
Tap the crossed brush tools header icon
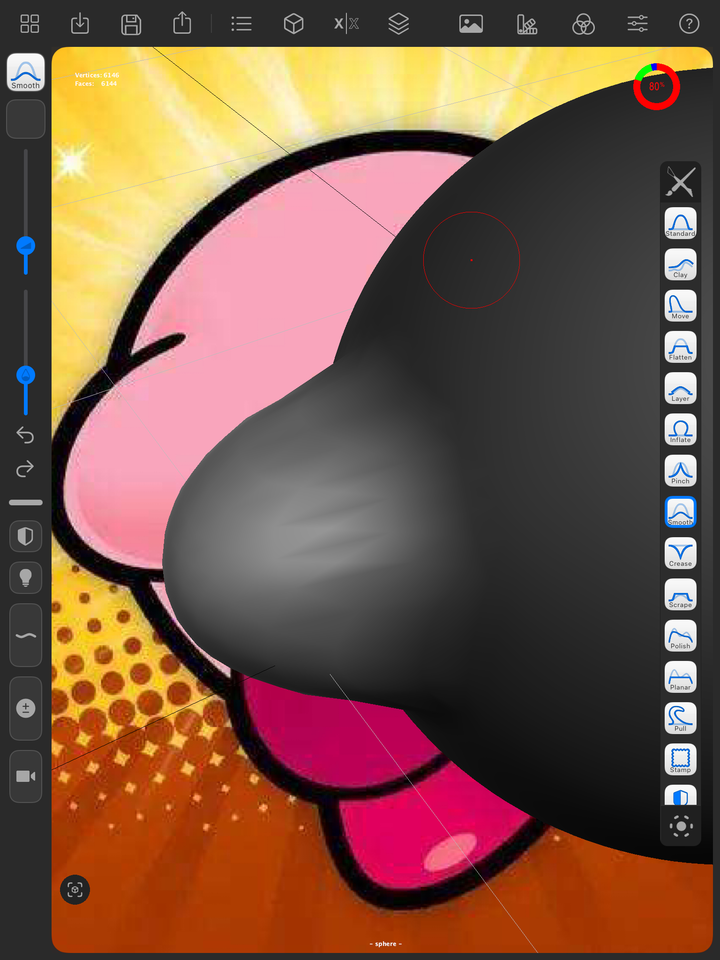(x=681, y=182)
